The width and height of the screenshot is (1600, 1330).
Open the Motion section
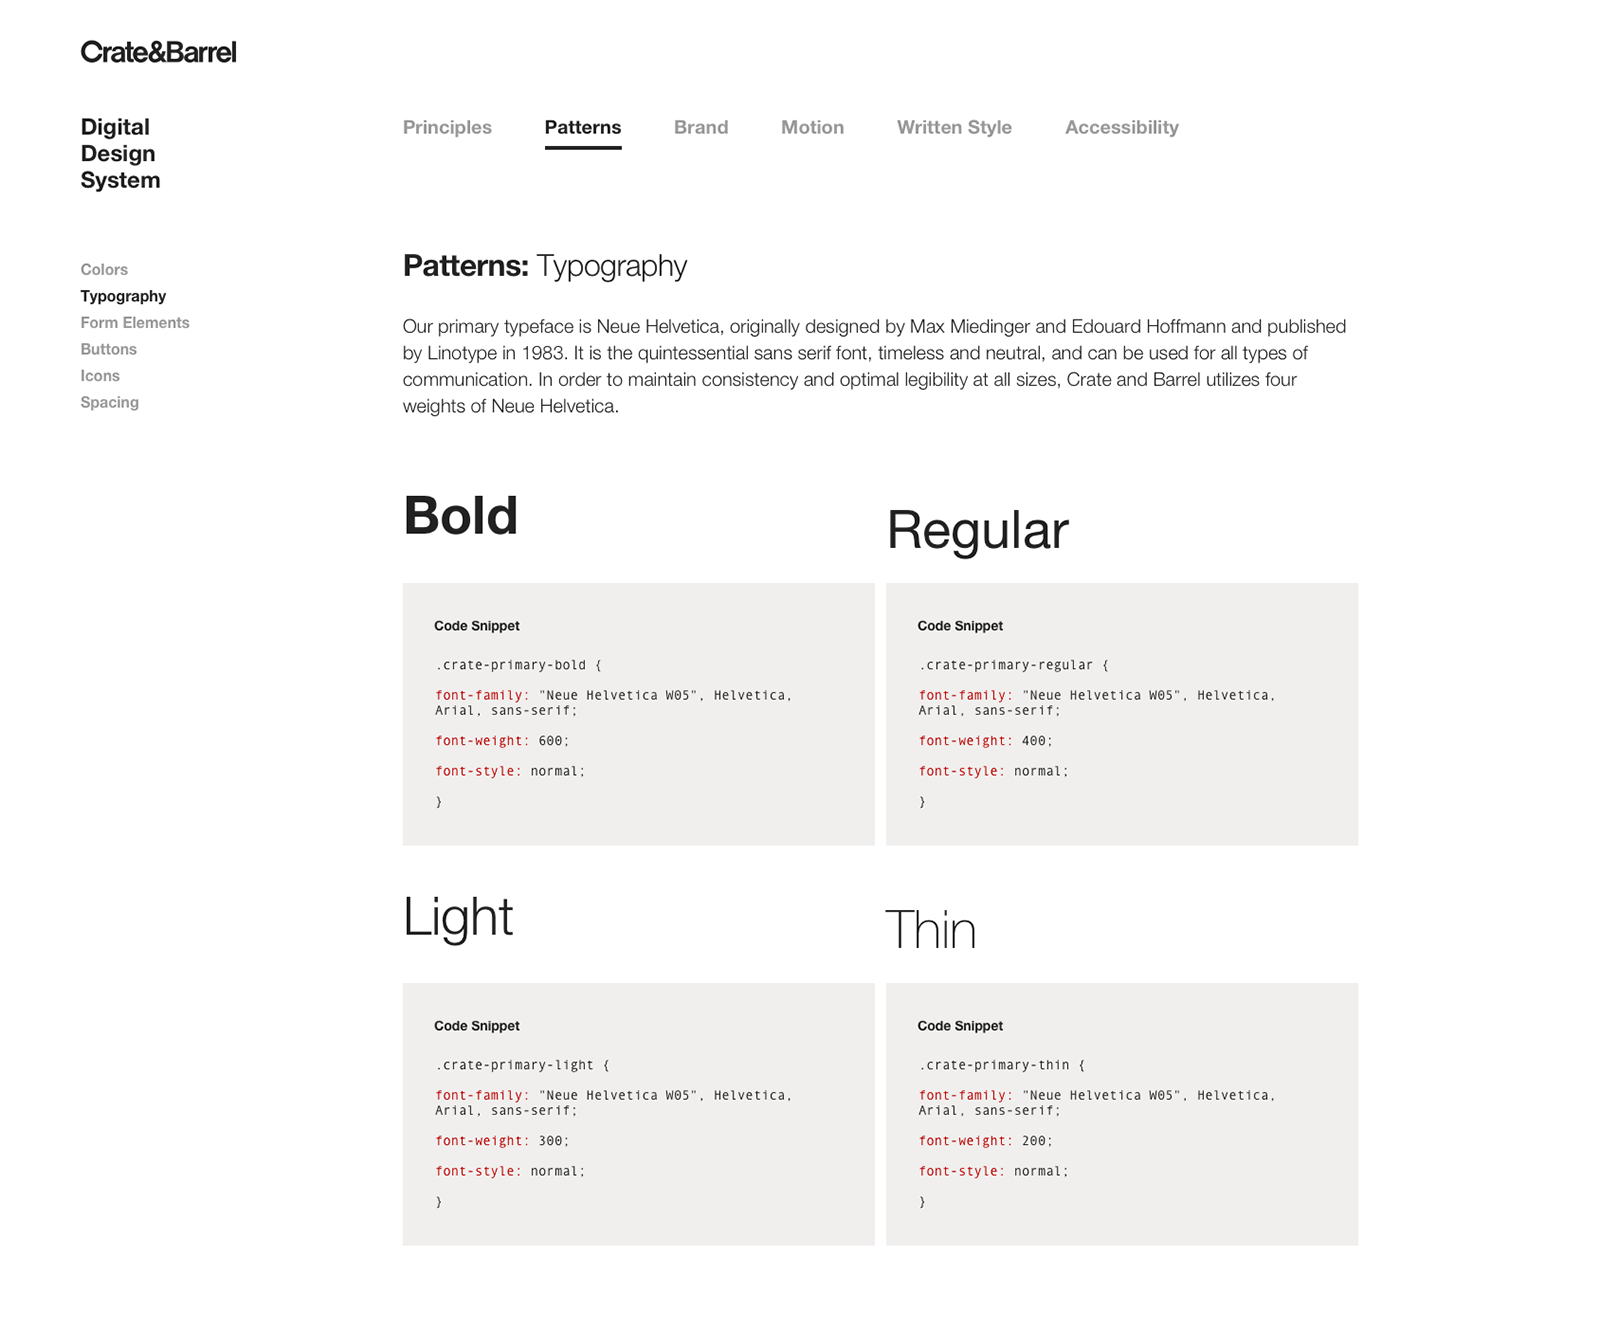[x=812, y=127]
